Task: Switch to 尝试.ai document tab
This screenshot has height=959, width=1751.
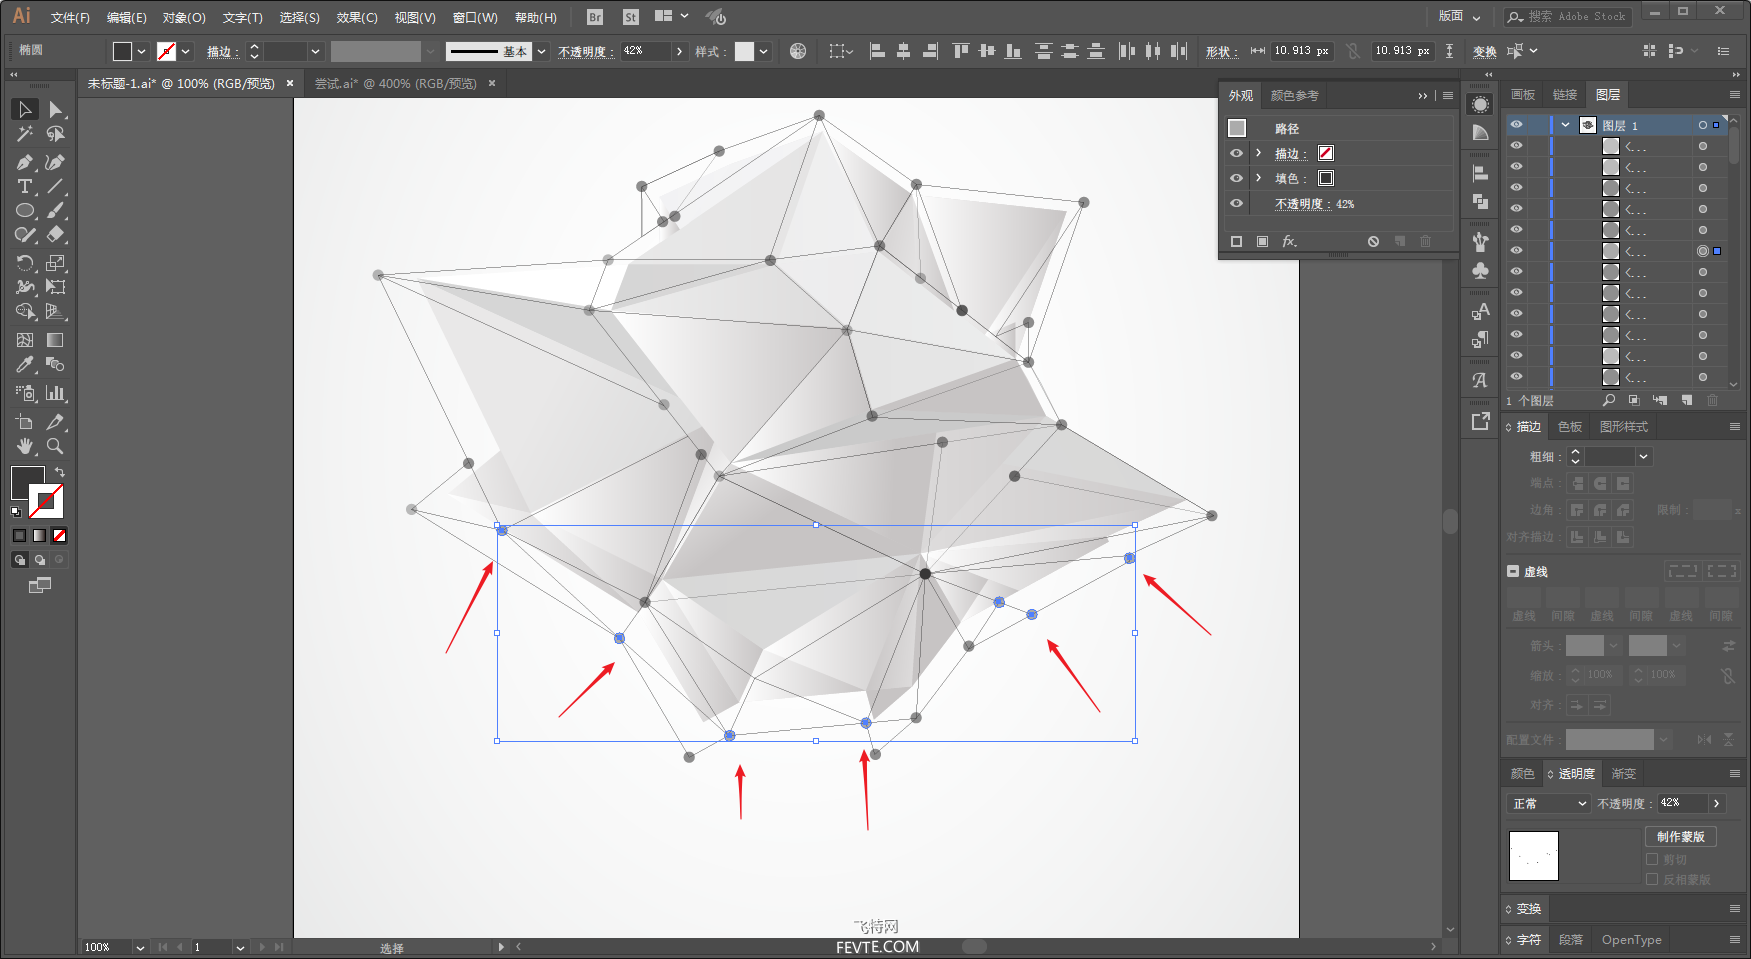Action: click(396, 83)
